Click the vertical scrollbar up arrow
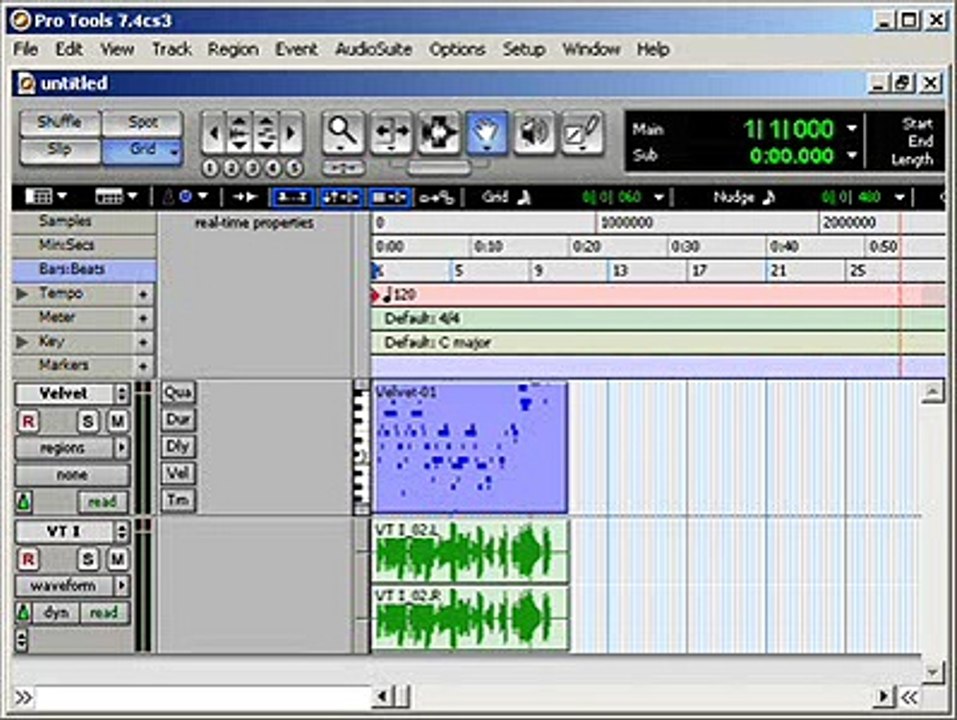 pyautogui.click(x=933, y=392)
